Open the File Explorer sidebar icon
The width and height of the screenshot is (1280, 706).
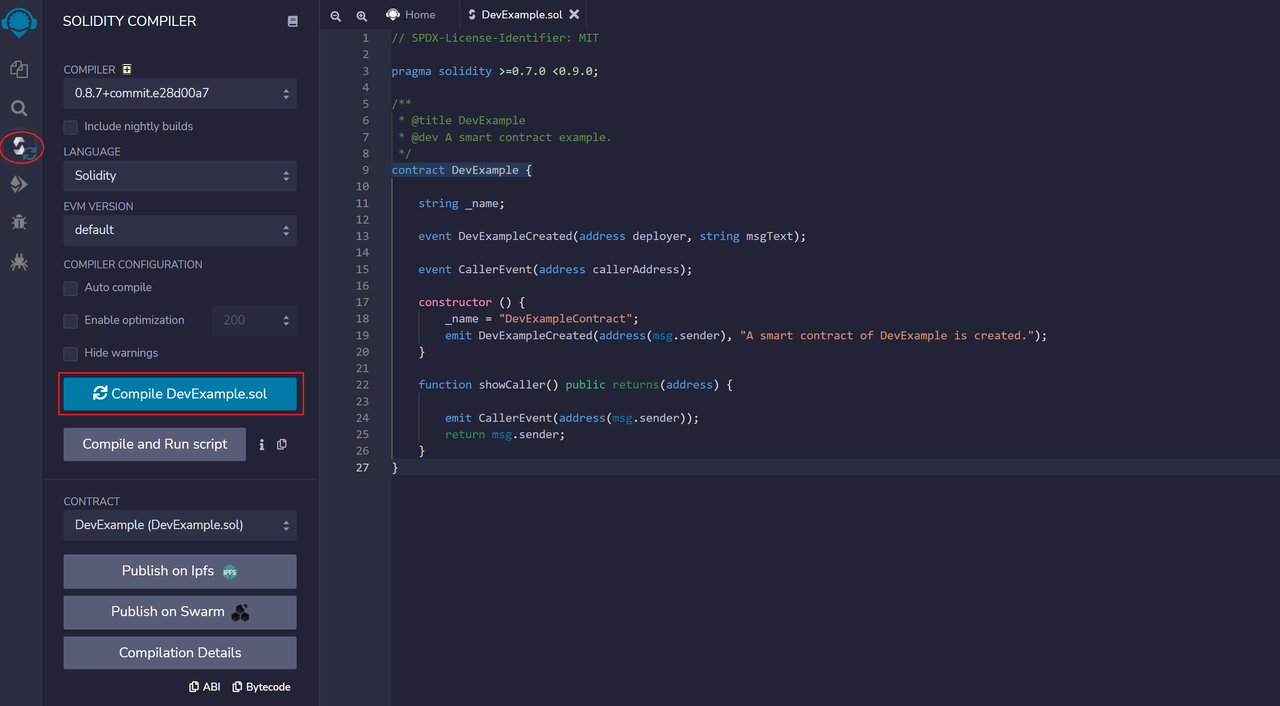coord(19,69)
